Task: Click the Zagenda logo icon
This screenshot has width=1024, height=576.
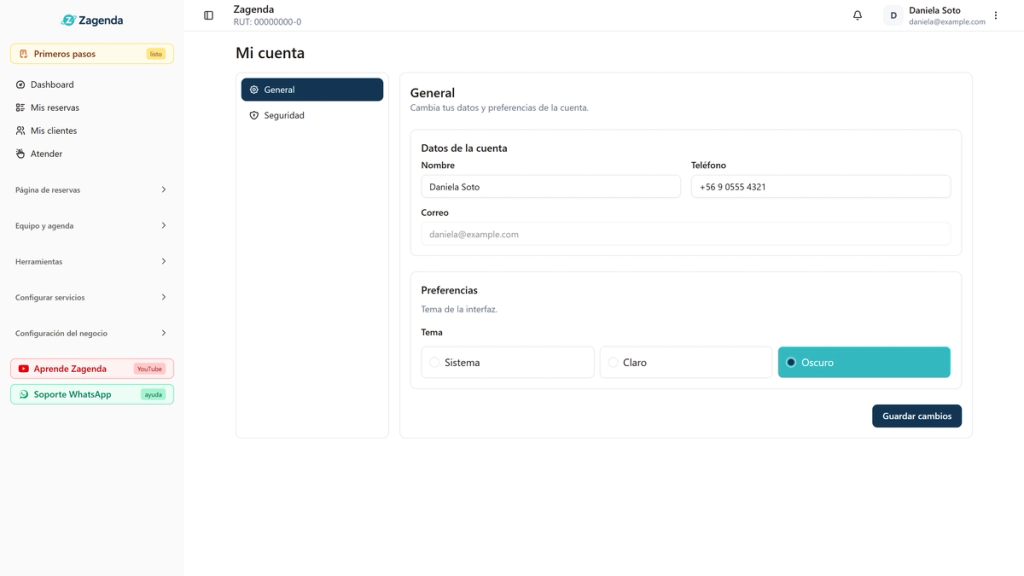Action: tap(69, 20)
